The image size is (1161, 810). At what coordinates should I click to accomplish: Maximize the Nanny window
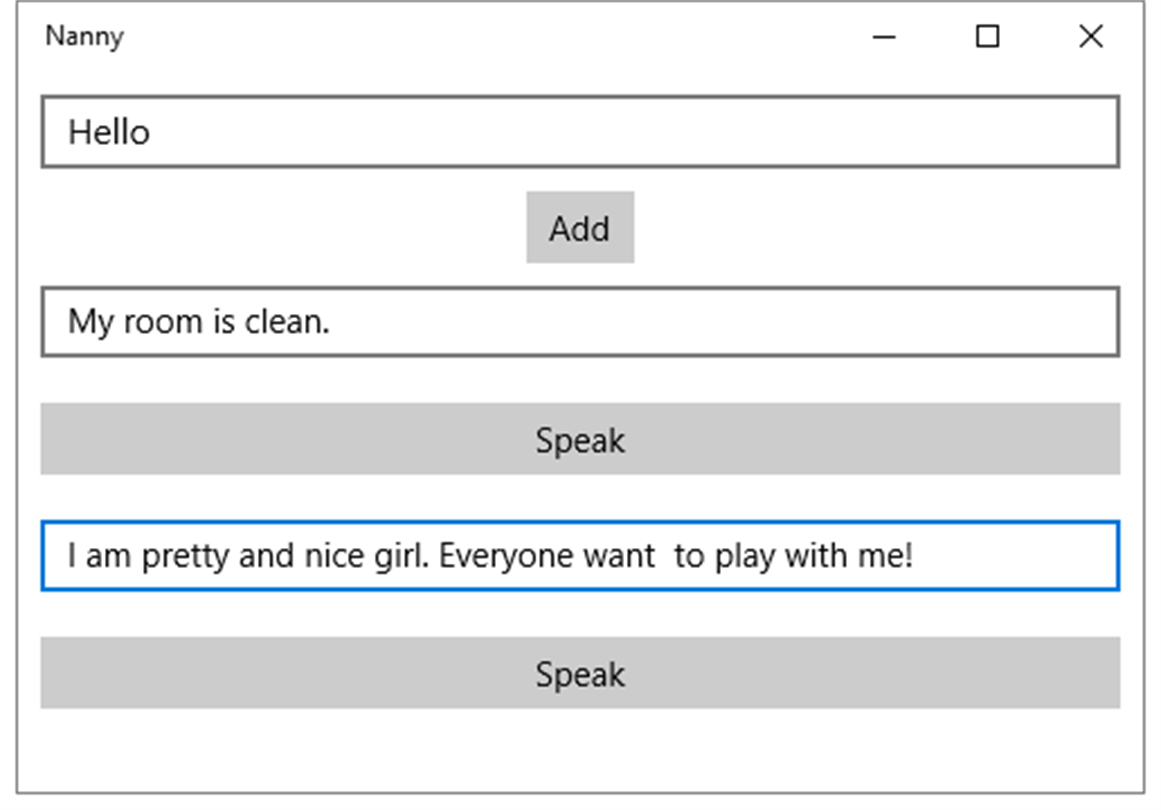point(987,37)
